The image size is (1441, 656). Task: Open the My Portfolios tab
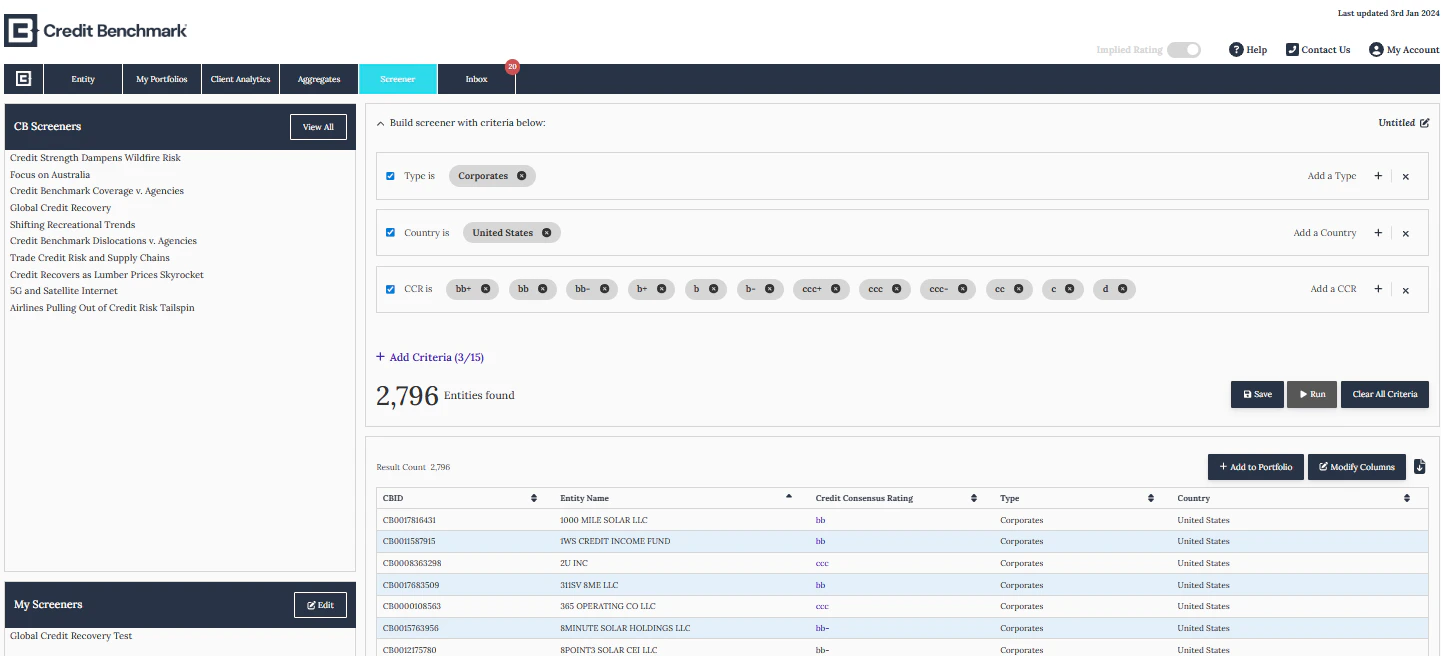(x=162, y=79)
